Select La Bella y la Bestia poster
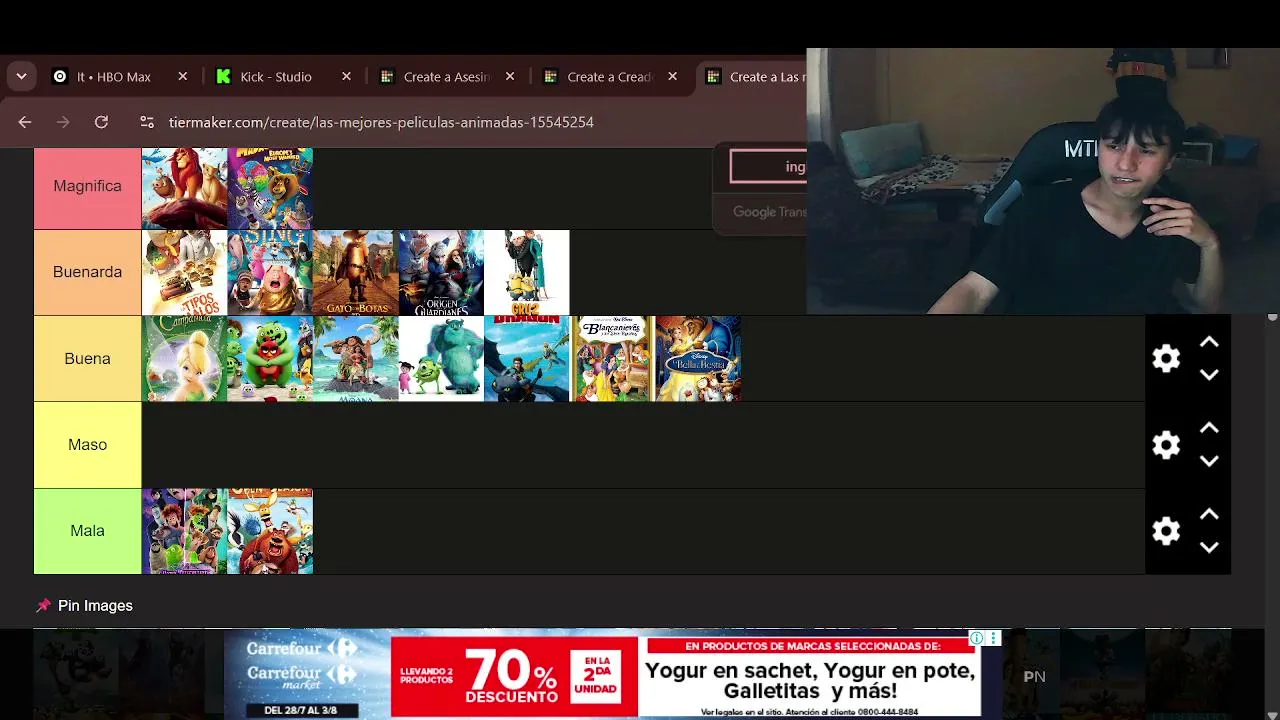This screenshot has width=1280, height=720. click(x=698, y=359)
